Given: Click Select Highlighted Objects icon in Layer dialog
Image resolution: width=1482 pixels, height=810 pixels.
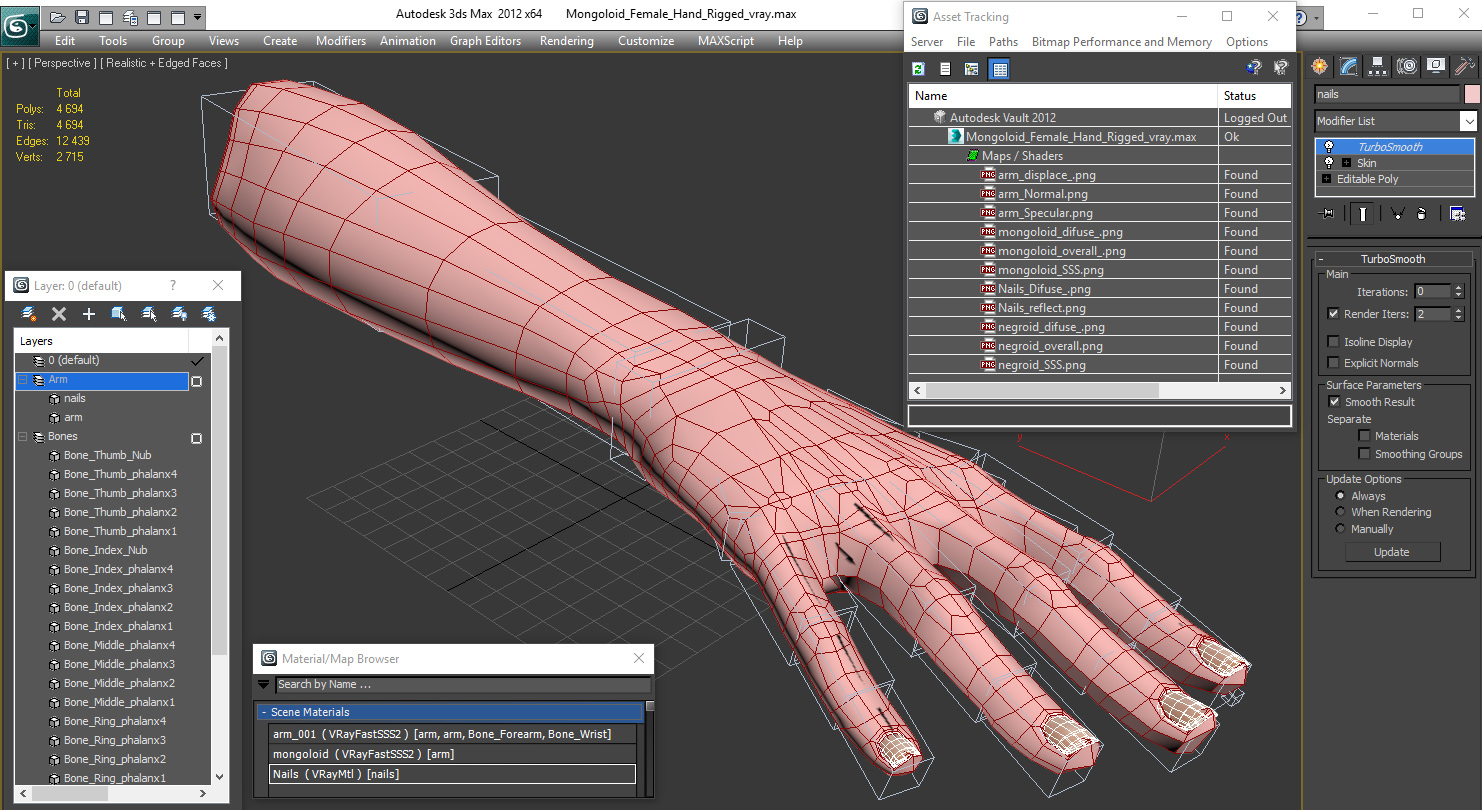Looking at the screenshot, I should [x=119, y=314].
